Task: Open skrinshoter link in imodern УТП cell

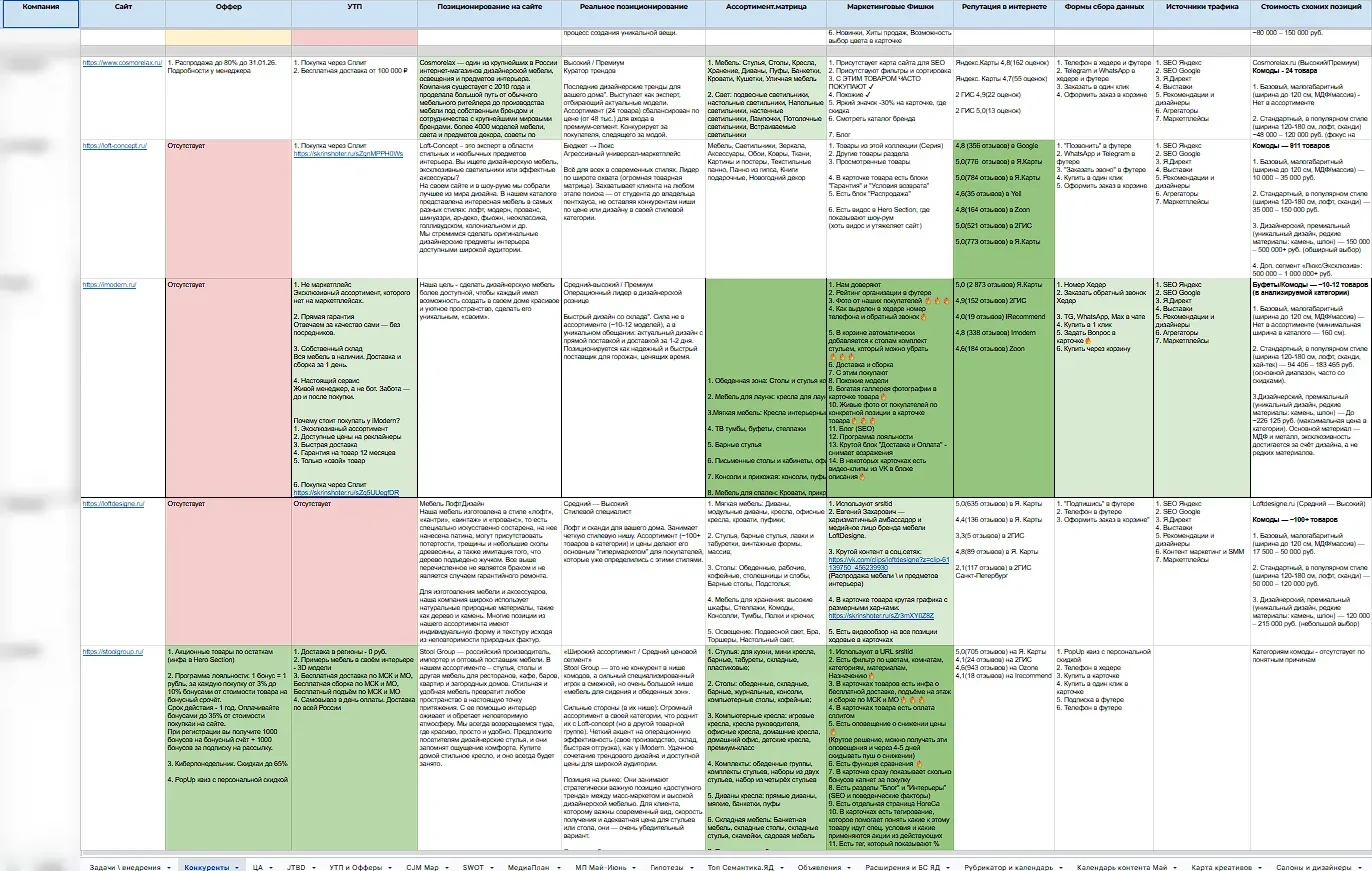Action: click(346, 492)
